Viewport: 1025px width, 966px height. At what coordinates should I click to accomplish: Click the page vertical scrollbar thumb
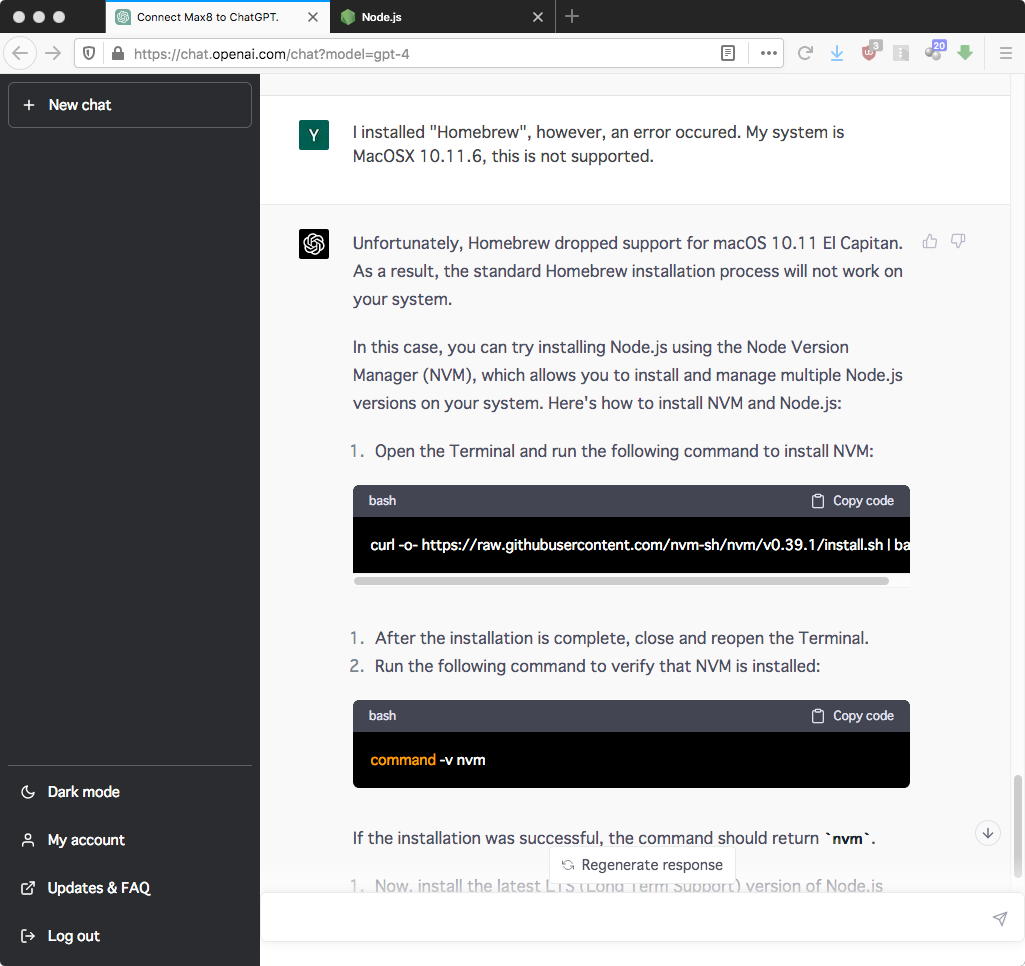[1017, 826]
